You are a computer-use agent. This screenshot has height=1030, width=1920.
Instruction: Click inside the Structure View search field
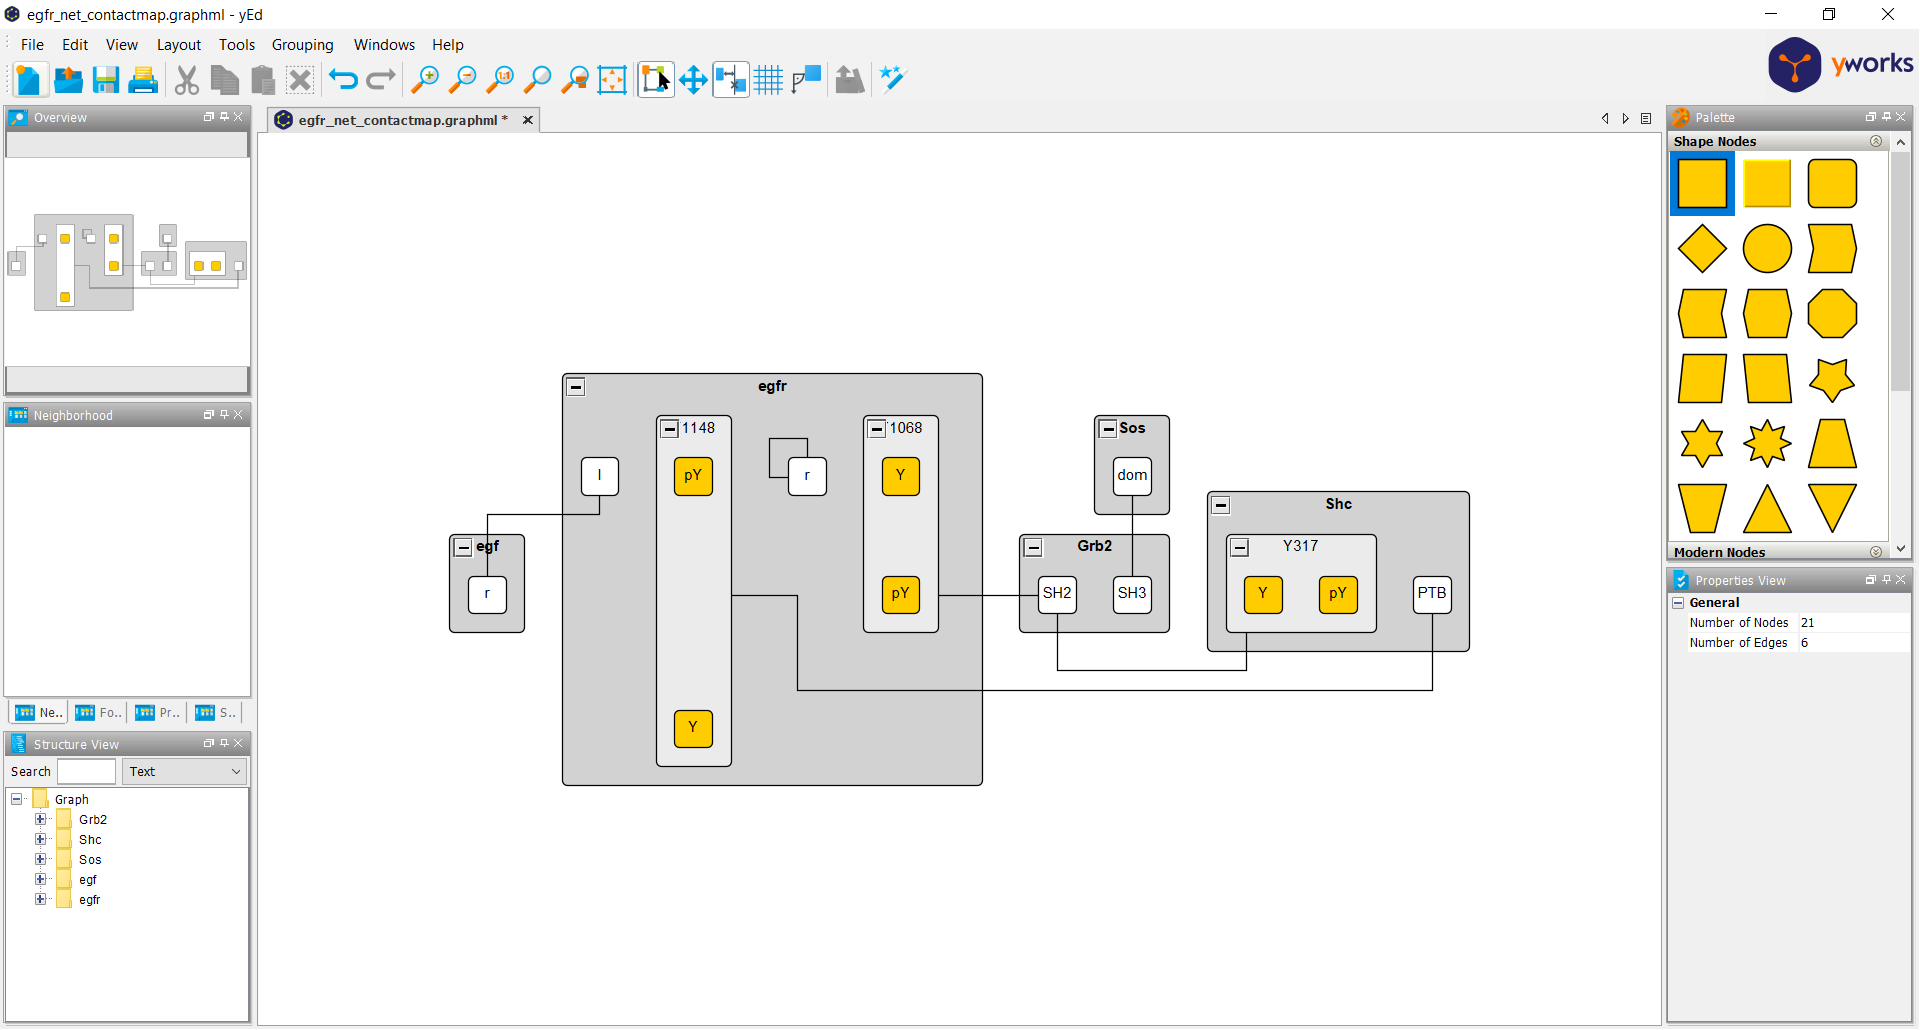[86, 771]
